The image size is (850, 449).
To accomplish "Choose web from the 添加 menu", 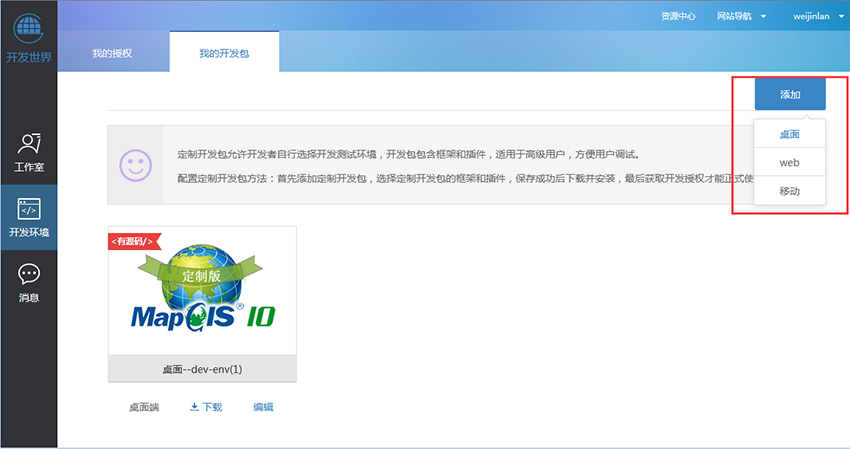I will click(x=789, y=162).
